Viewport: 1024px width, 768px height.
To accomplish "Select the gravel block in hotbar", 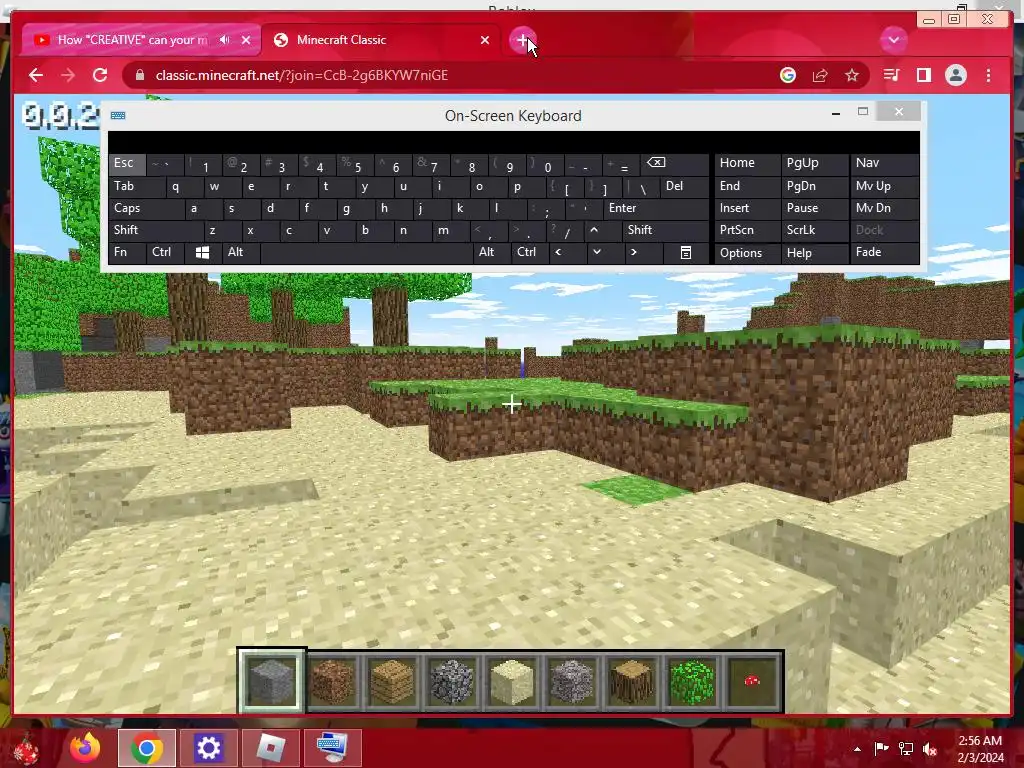I will [x=572, y=681].
